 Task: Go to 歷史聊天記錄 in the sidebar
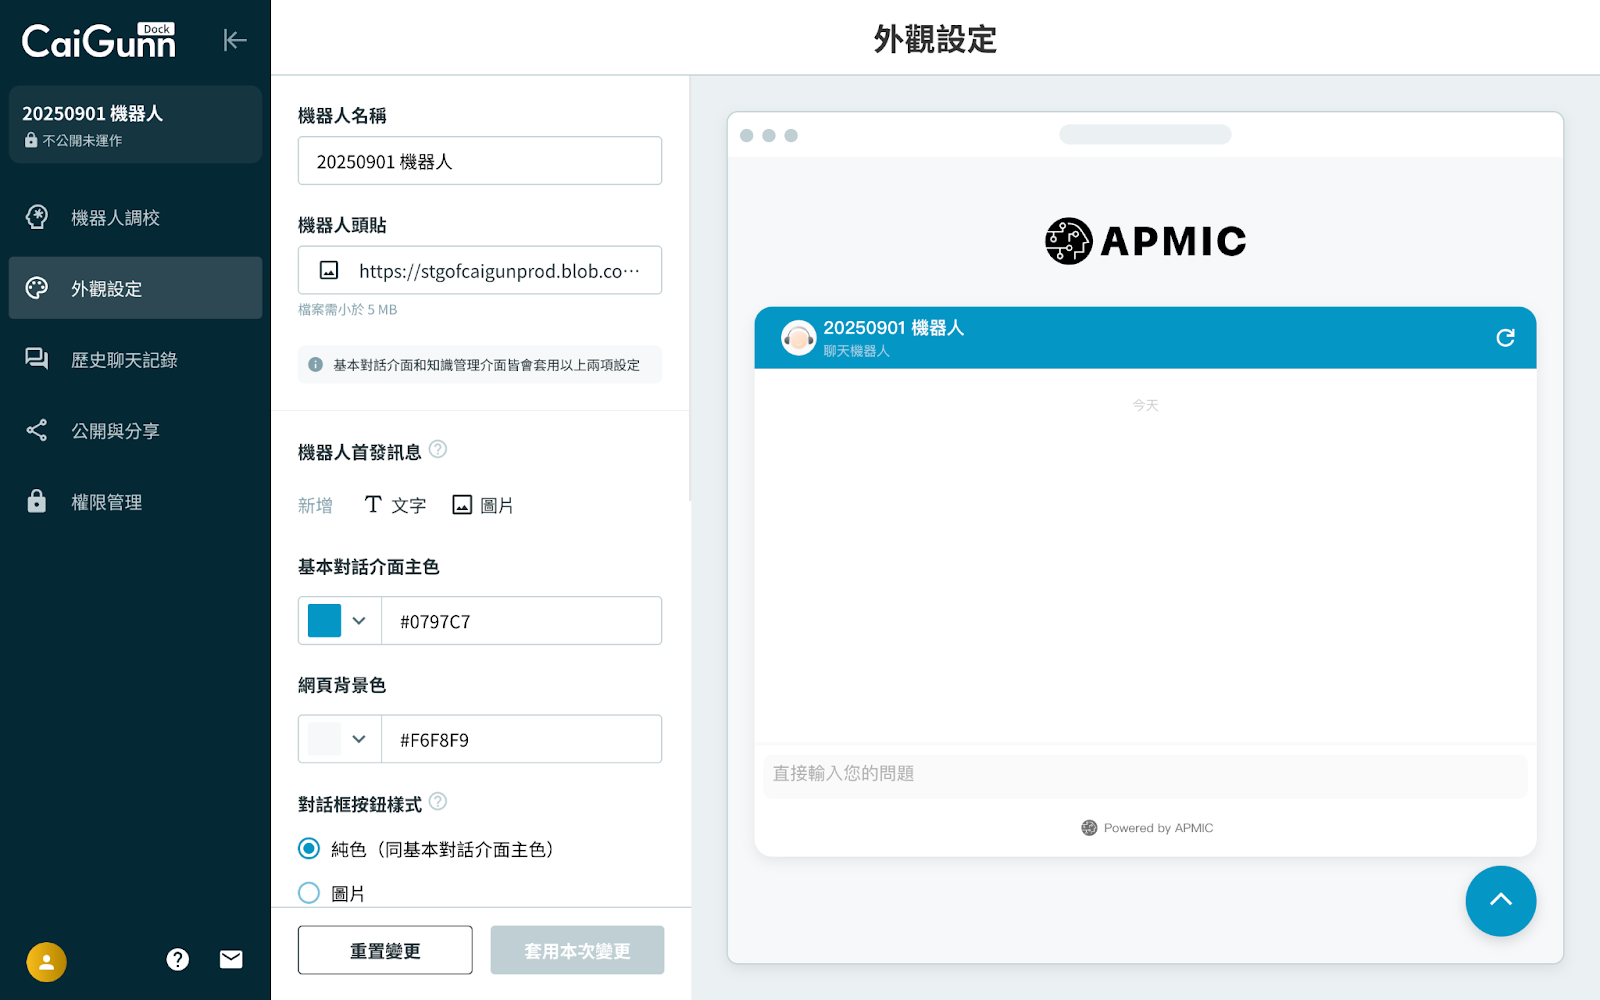point(124,360)
